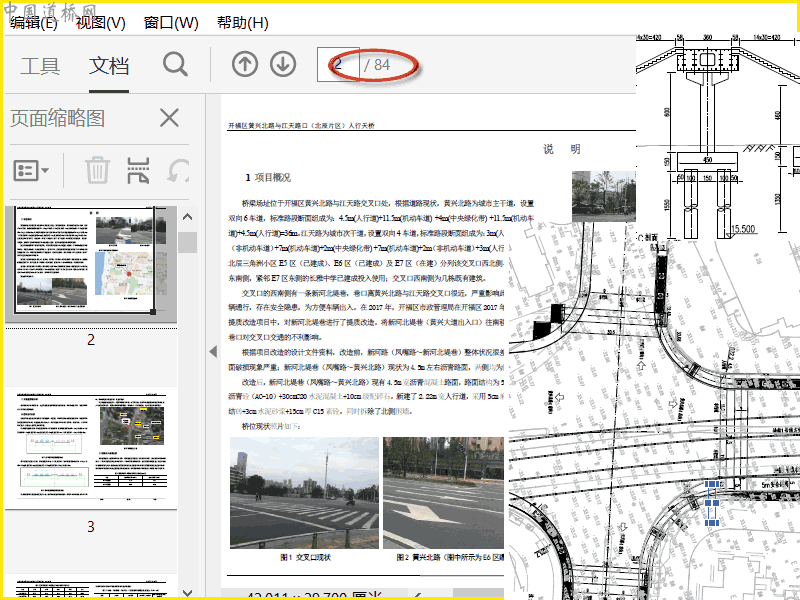Open the 窗口(W) menu
Image resolution: width=800 pixels, height=600 pixels.
(x=171, y=22)
